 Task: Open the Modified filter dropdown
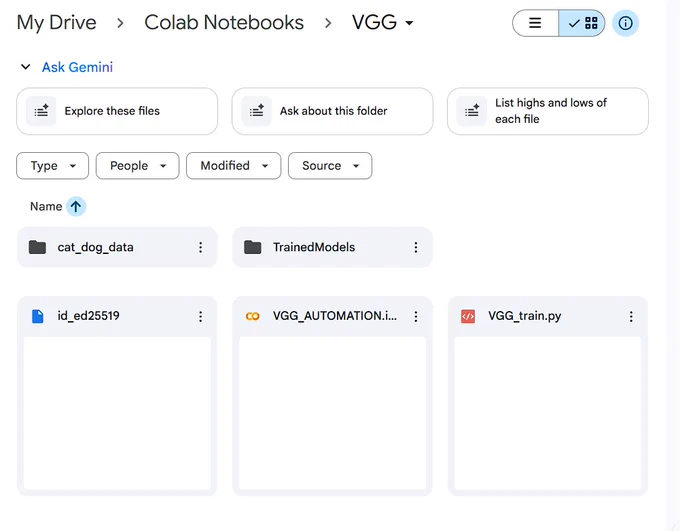[x=234, y=166]
